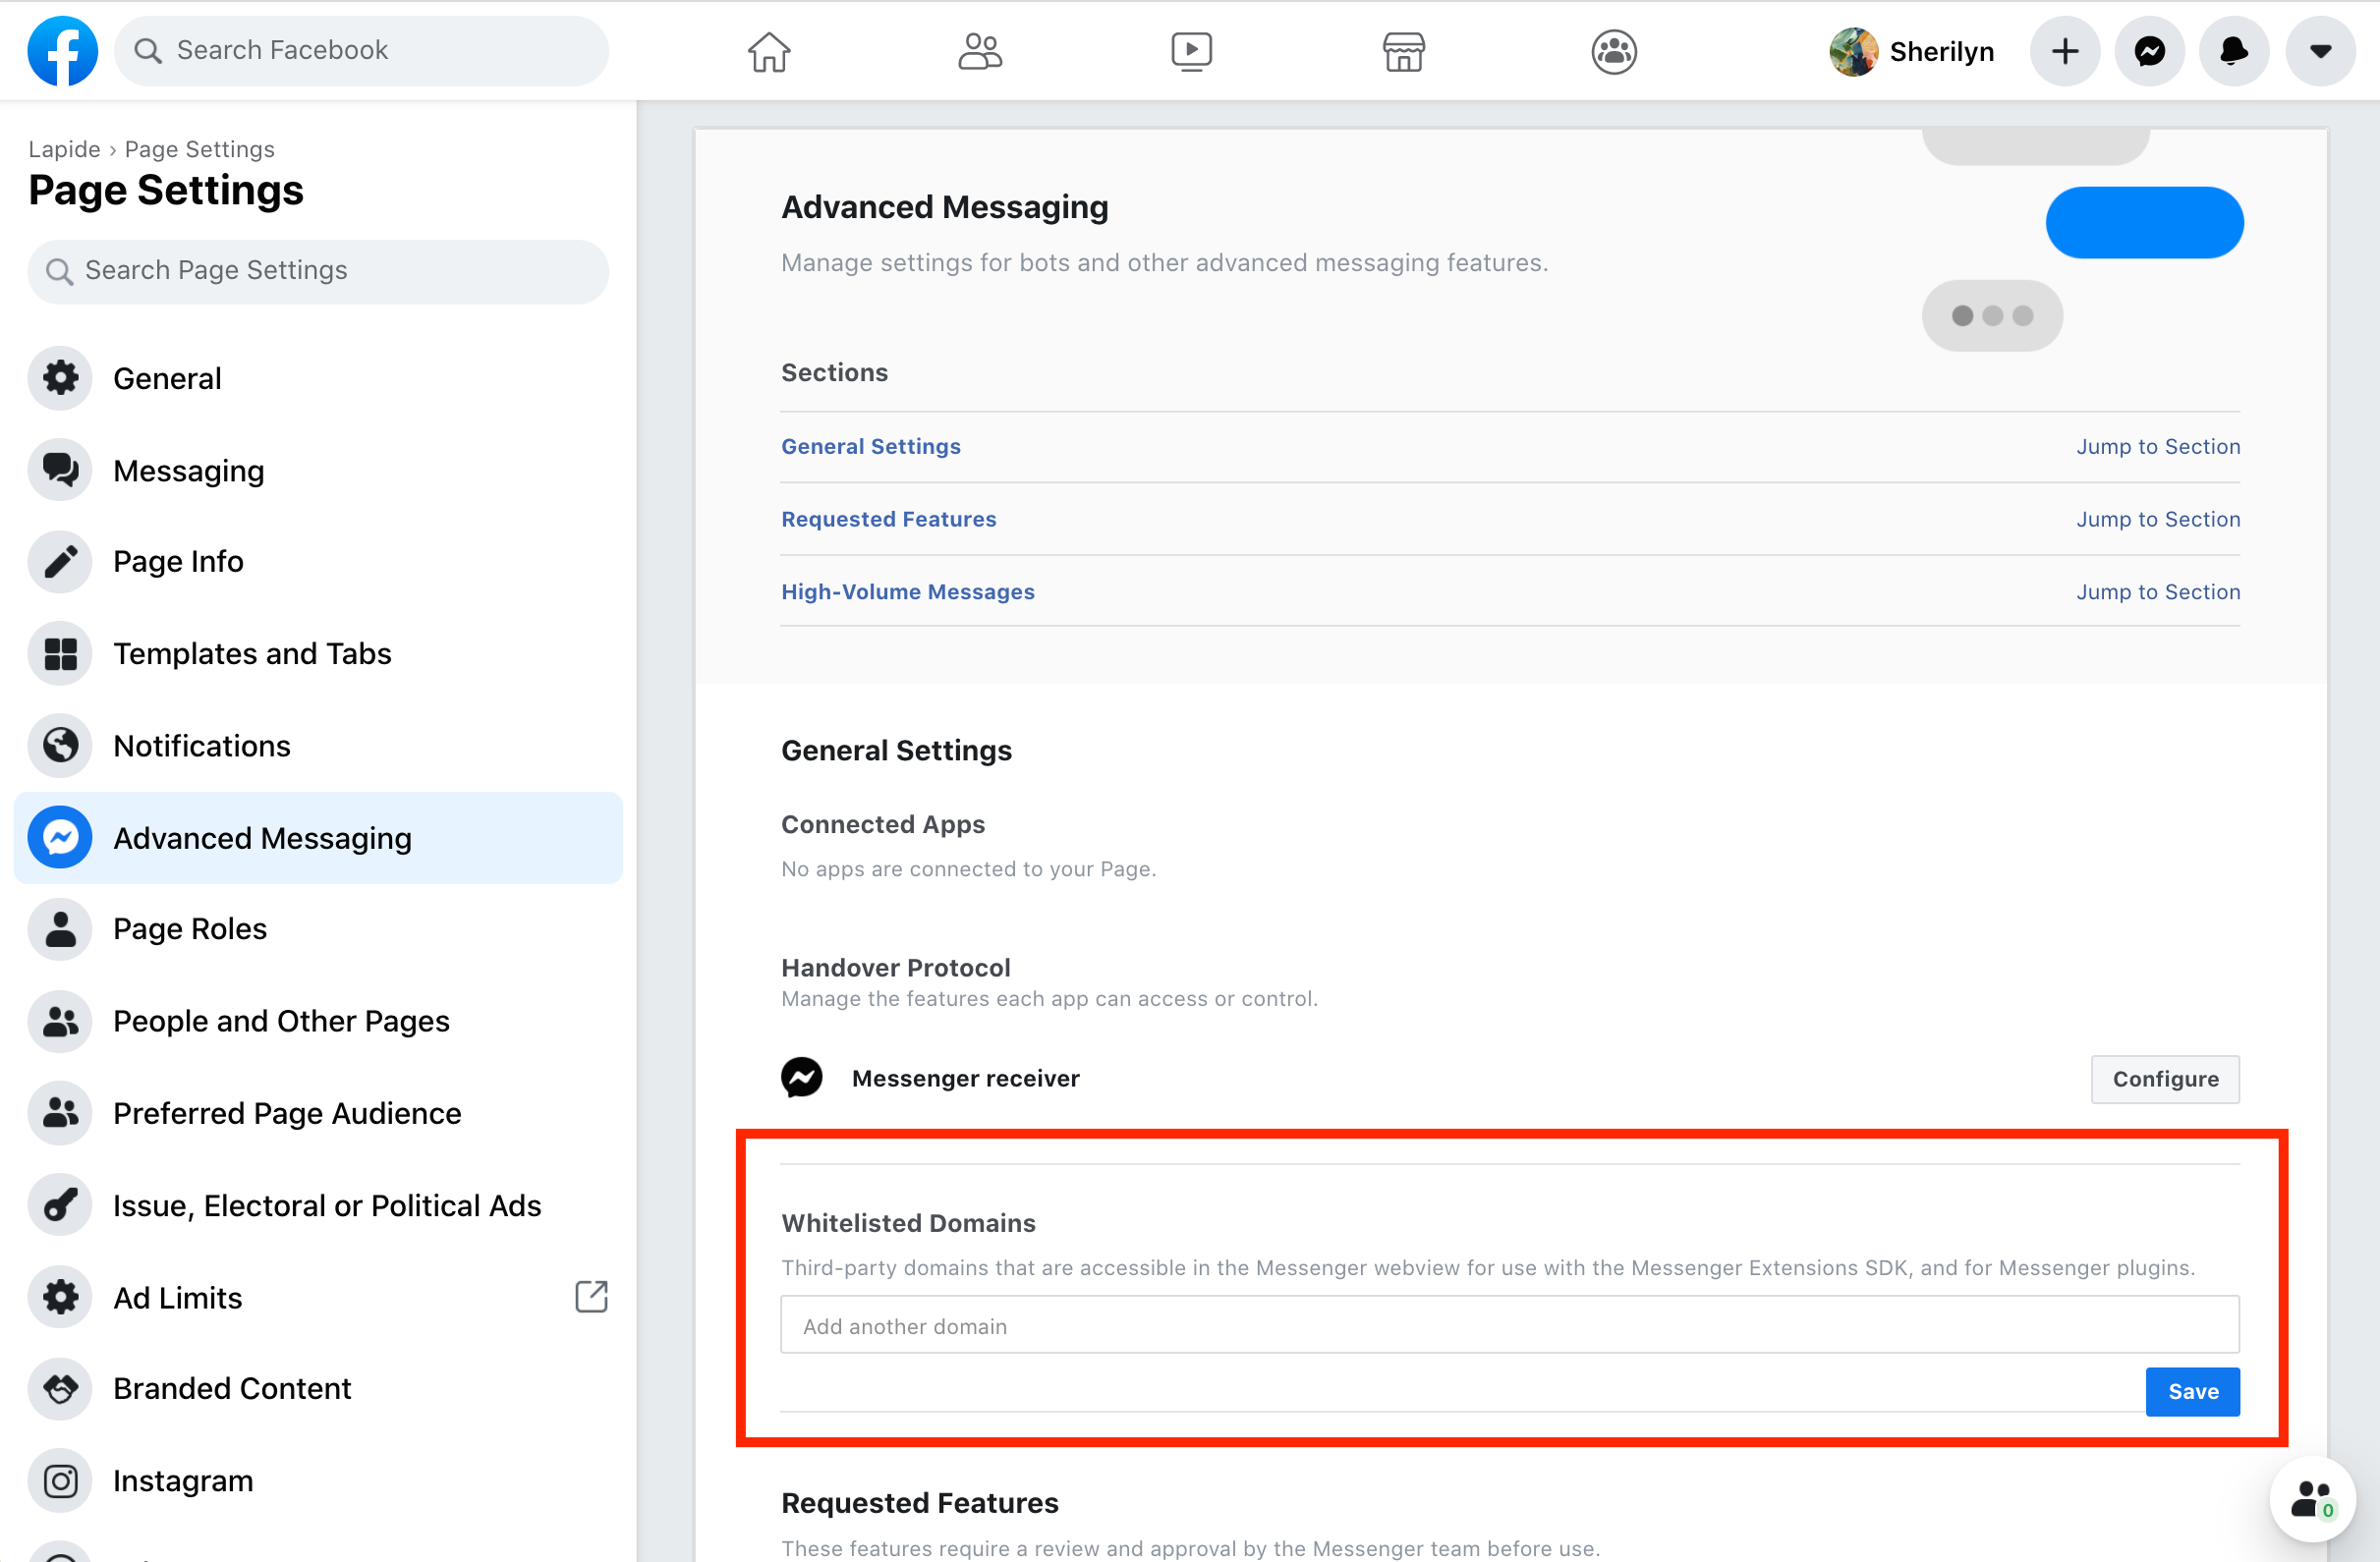Select Page Roles in sidebar
The height and width of the screenshot is (1562, 2380).
(x=189, y=928)
